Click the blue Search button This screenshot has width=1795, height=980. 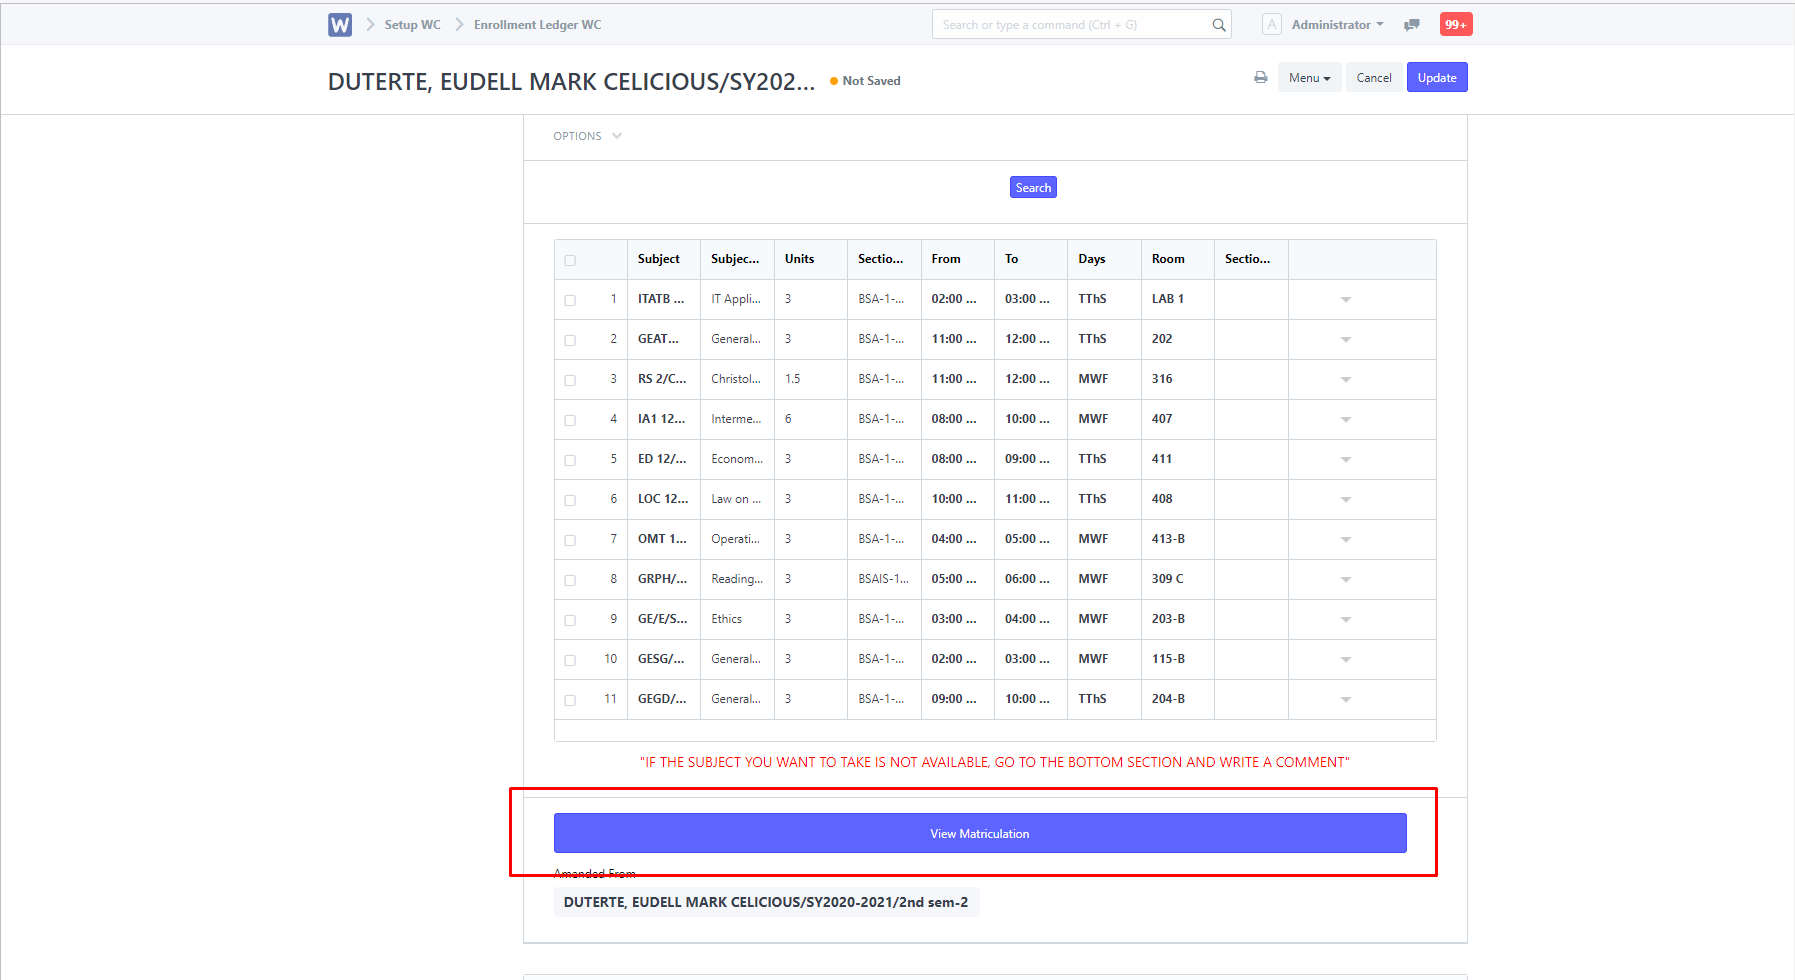[1033, 187]
